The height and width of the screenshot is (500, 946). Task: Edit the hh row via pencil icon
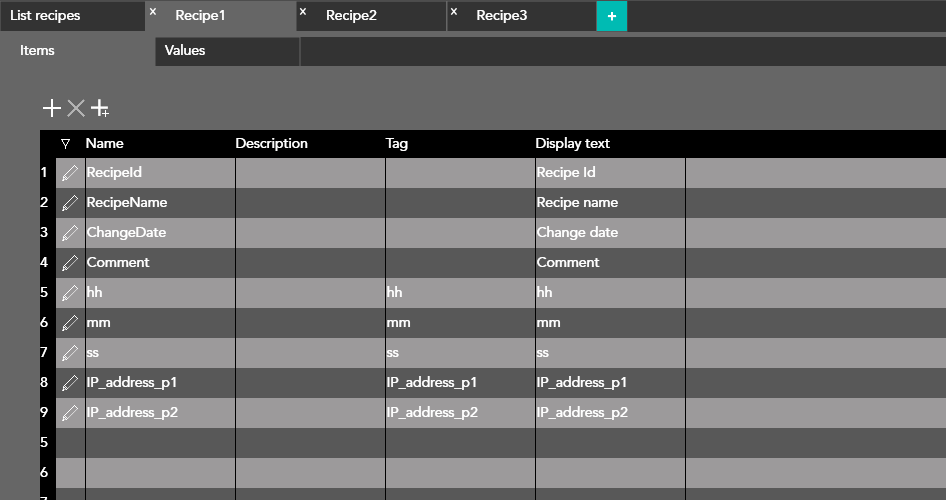(x=69, y=293)
